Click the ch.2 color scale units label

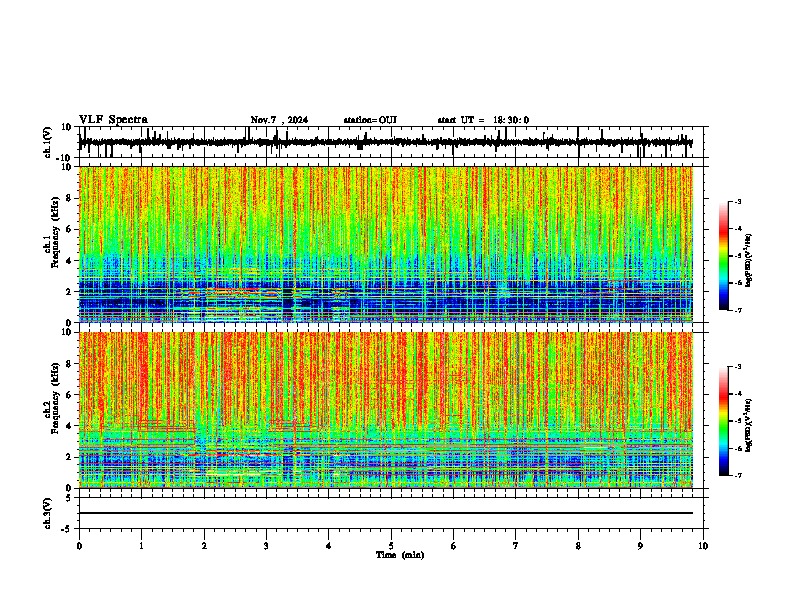click(x=750, y=425)
